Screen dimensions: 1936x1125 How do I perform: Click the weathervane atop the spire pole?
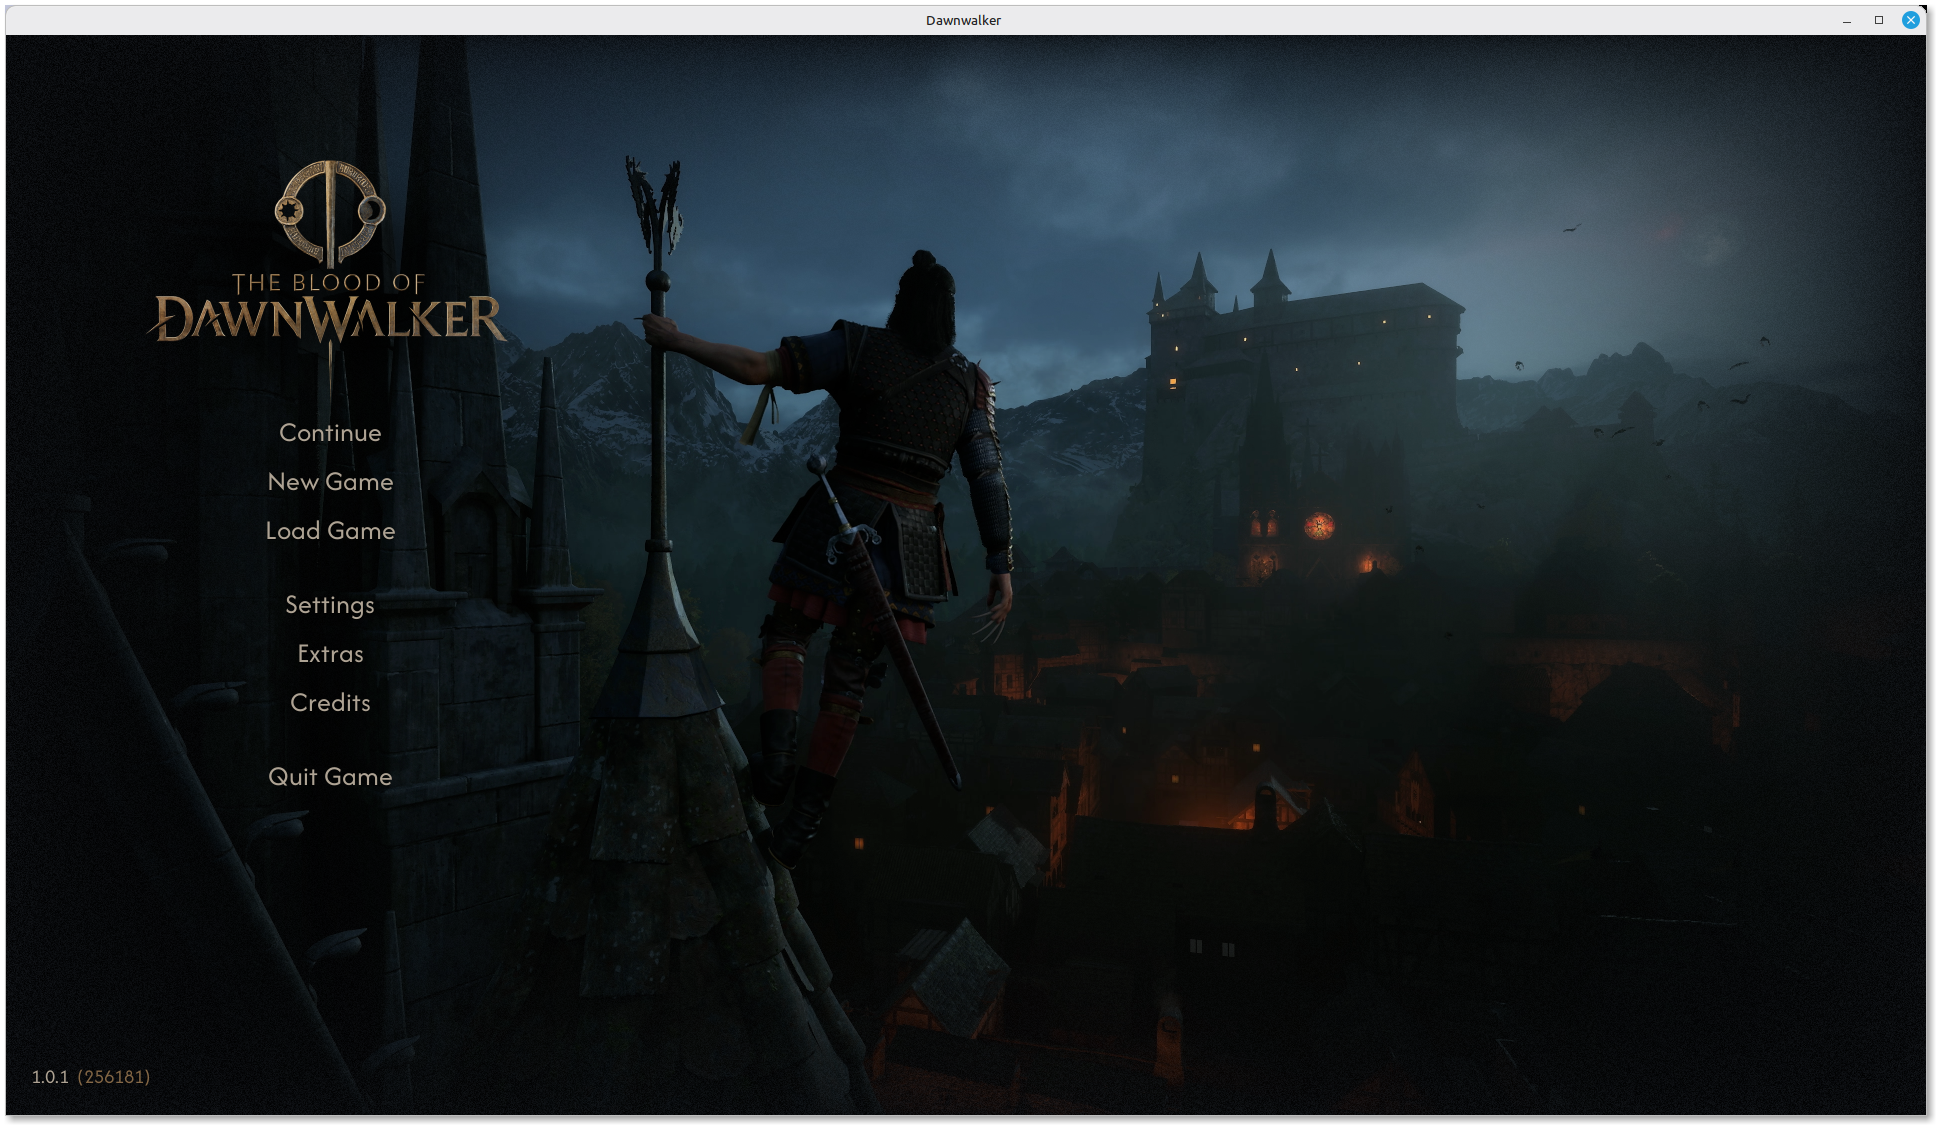[656, 205]
